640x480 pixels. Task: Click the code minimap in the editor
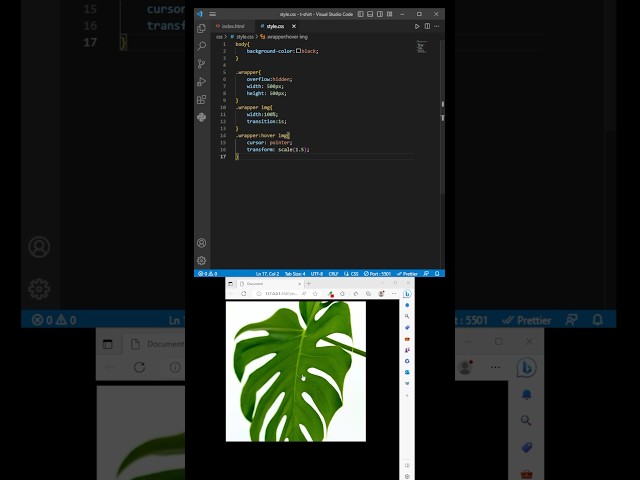click(x=422, y=47)
